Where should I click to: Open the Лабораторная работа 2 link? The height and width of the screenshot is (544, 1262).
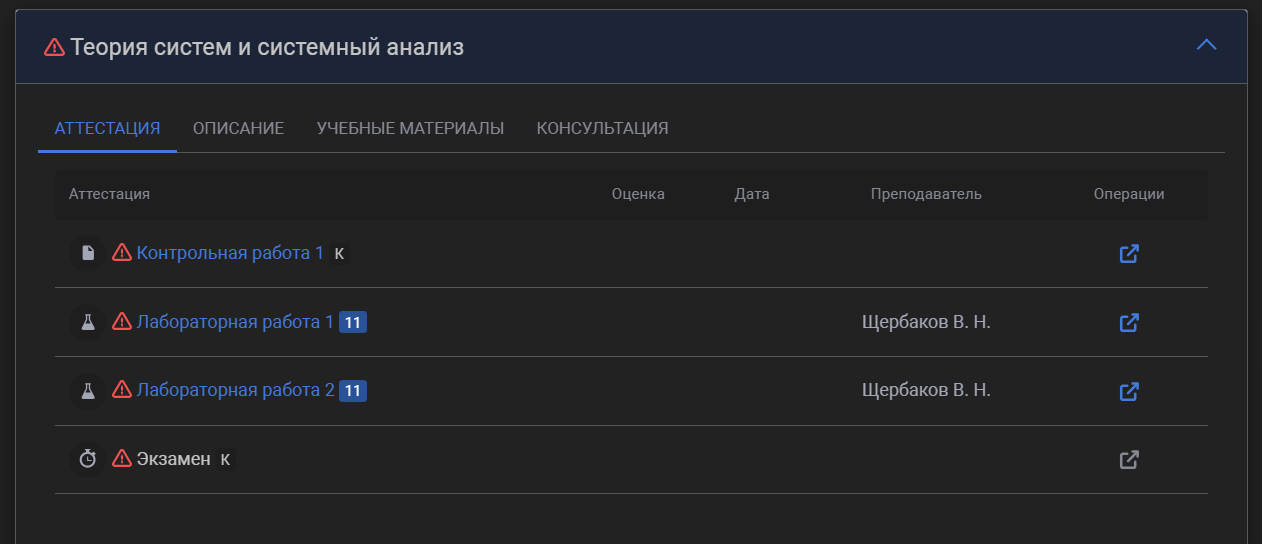[235, 390]
